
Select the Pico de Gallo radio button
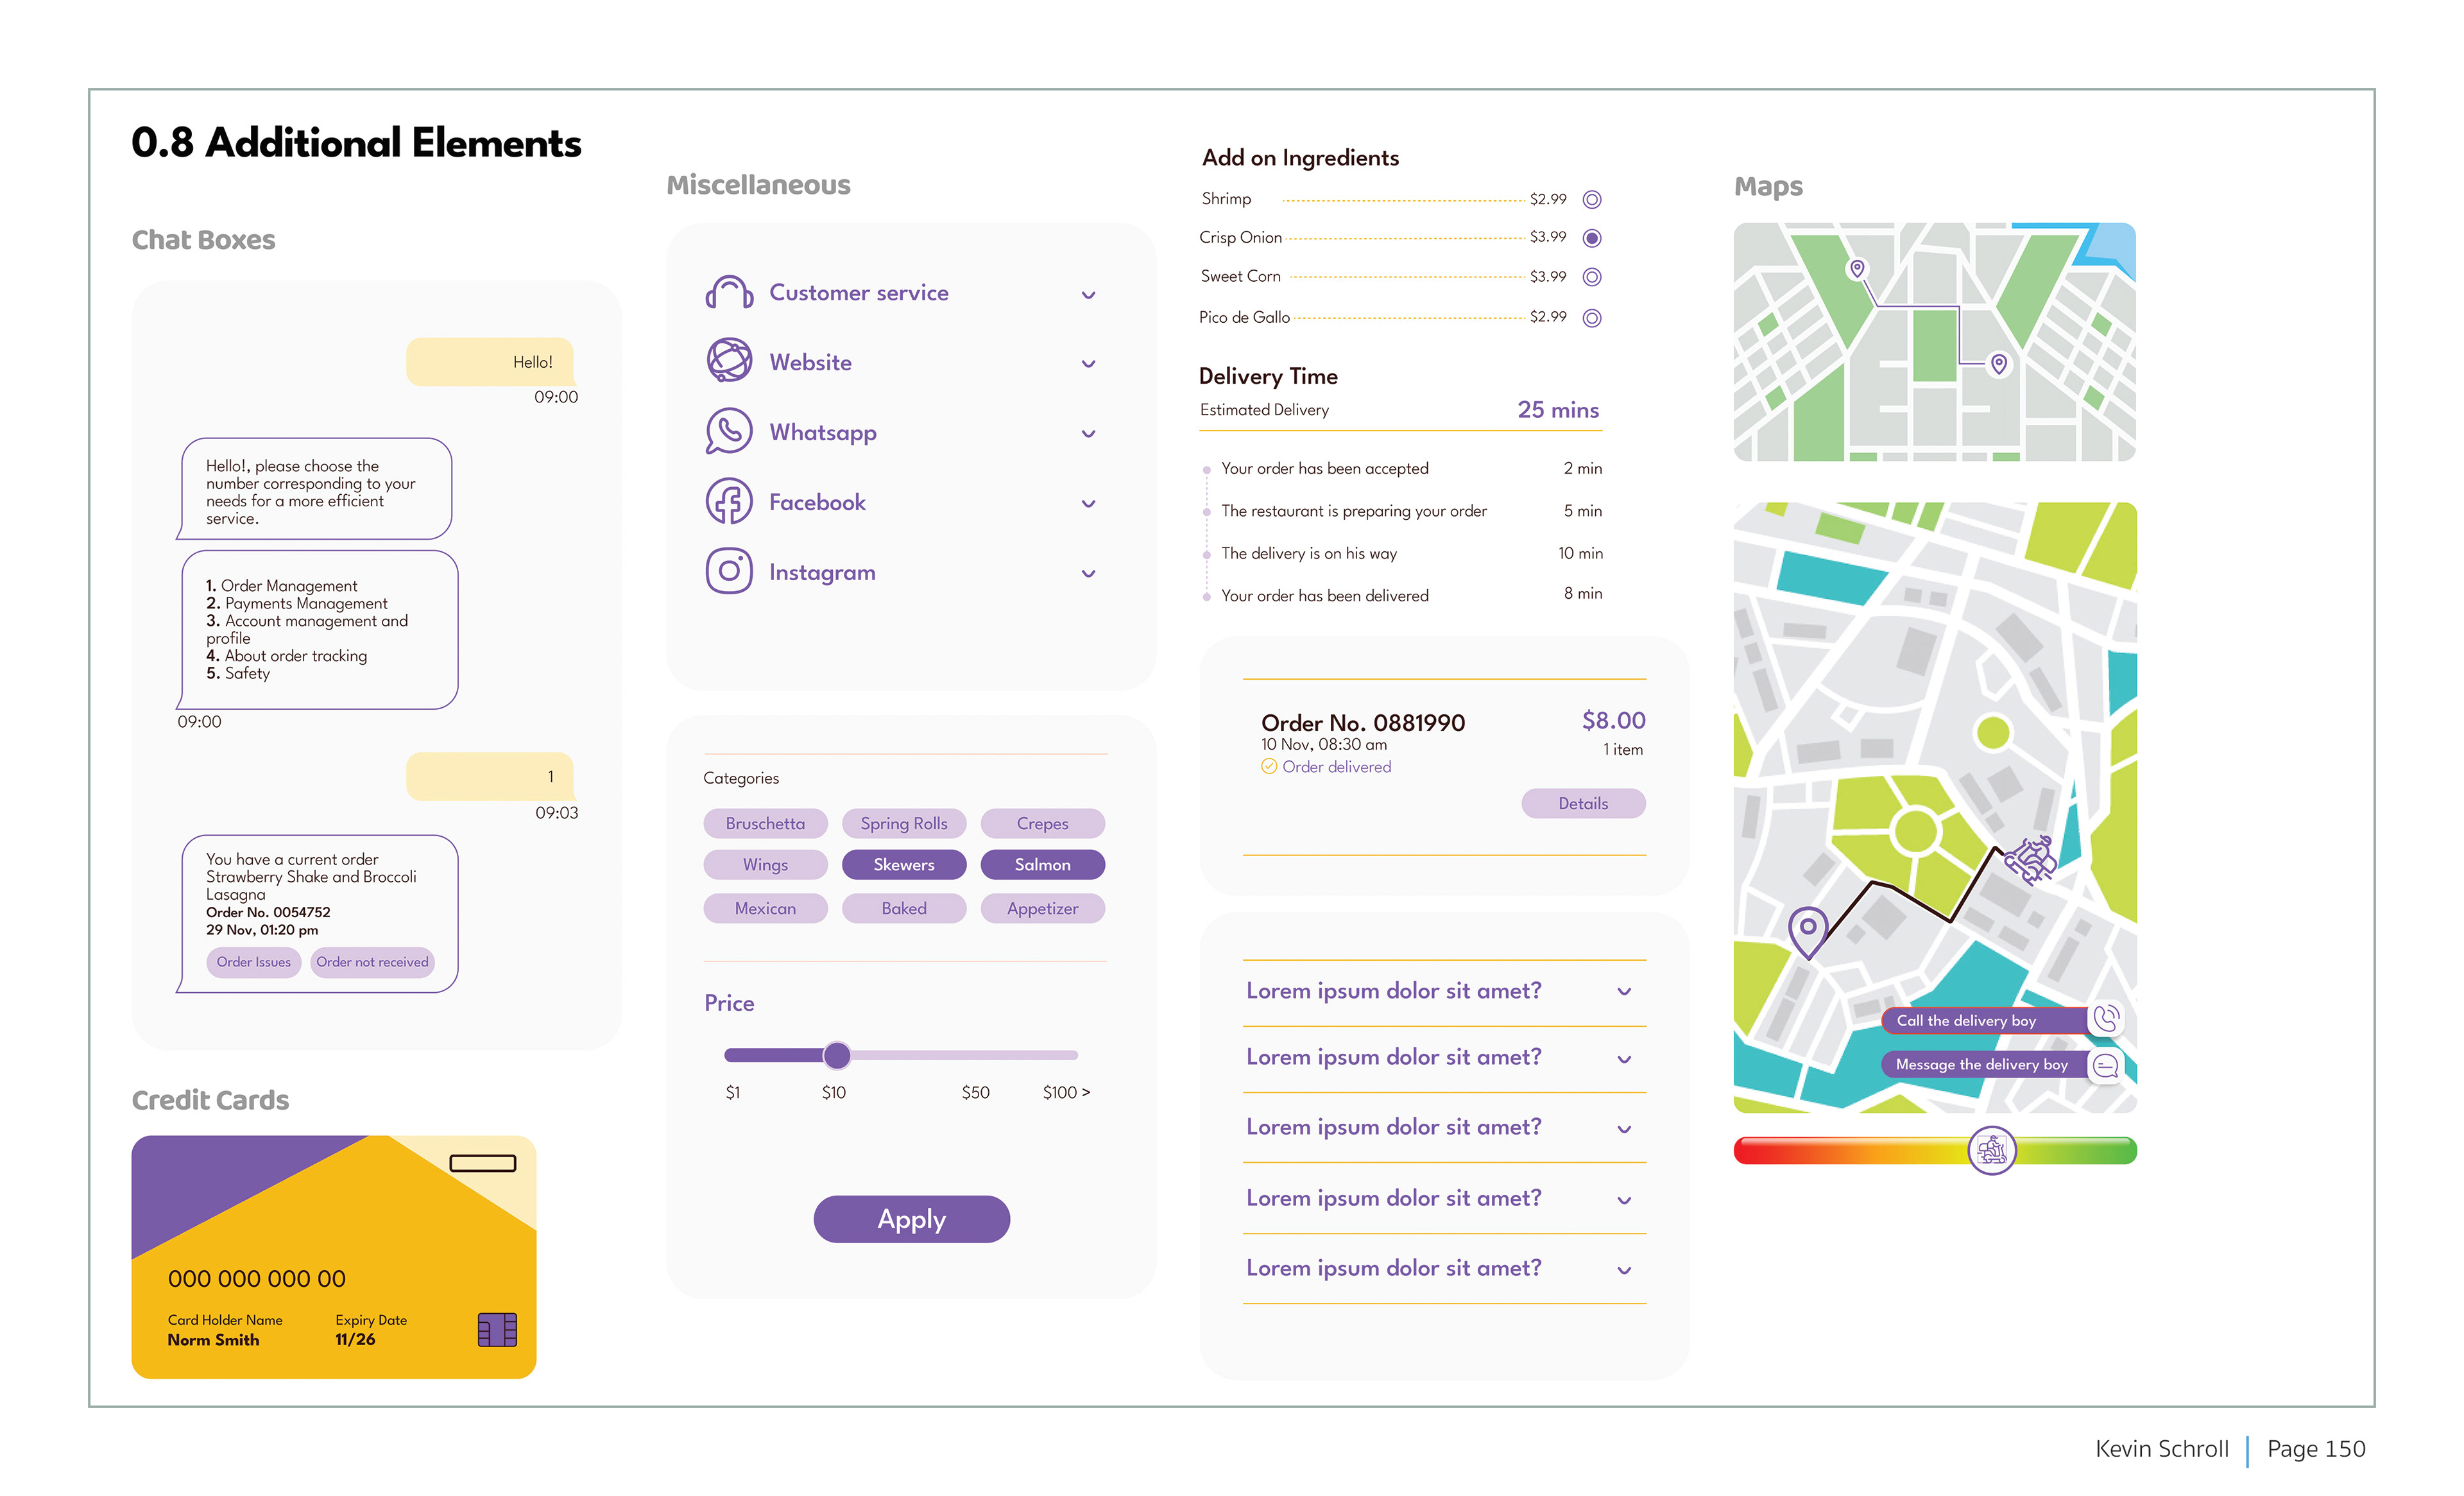[x=1592, y=318]
